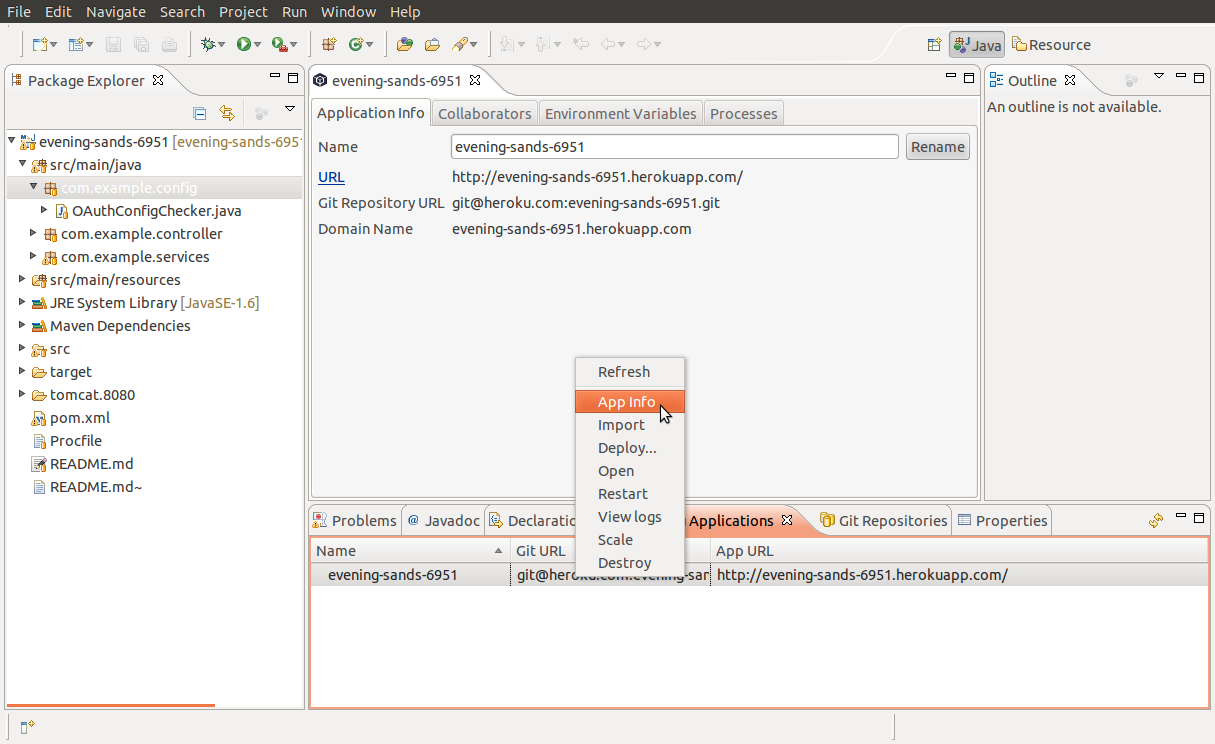Expand the com.example.controller package
The height and width of the screenshot is (744, 1215).
coord(34,233)
